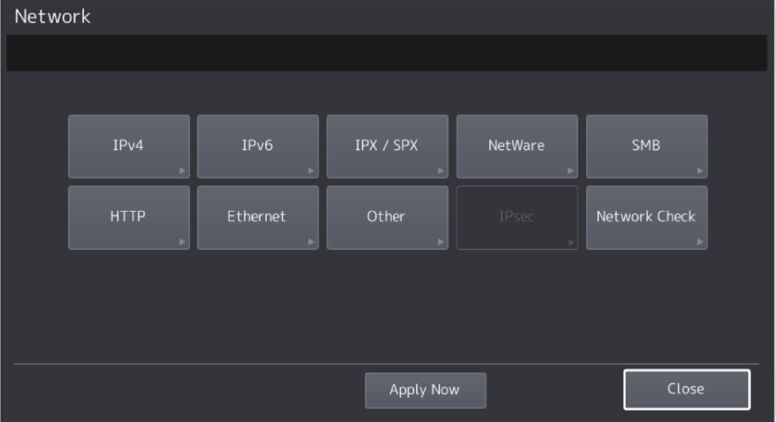The width and height of the screenshot is (776, 422).
Task: Click the arrow indicator on HTTP button
Action: tap(182, 242)
